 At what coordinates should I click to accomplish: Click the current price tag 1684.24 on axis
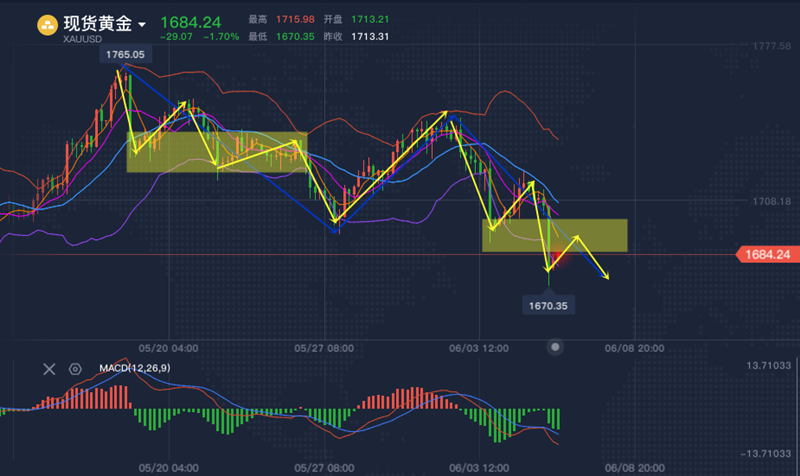pos(768,255)
